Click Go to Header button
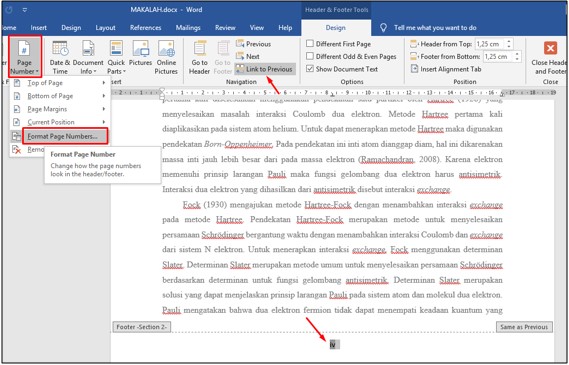Image resolution: width=569 pixels, height=365 pixels. [199, 57]
